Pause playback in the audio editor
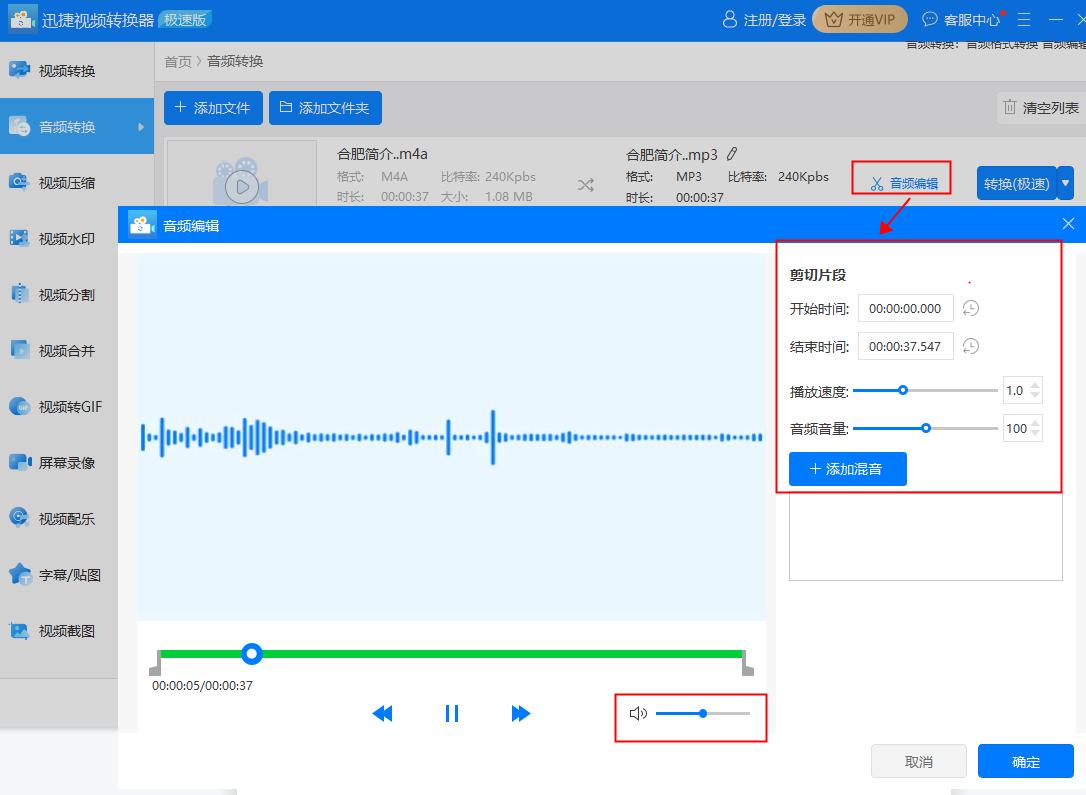 tap(451, 713)
